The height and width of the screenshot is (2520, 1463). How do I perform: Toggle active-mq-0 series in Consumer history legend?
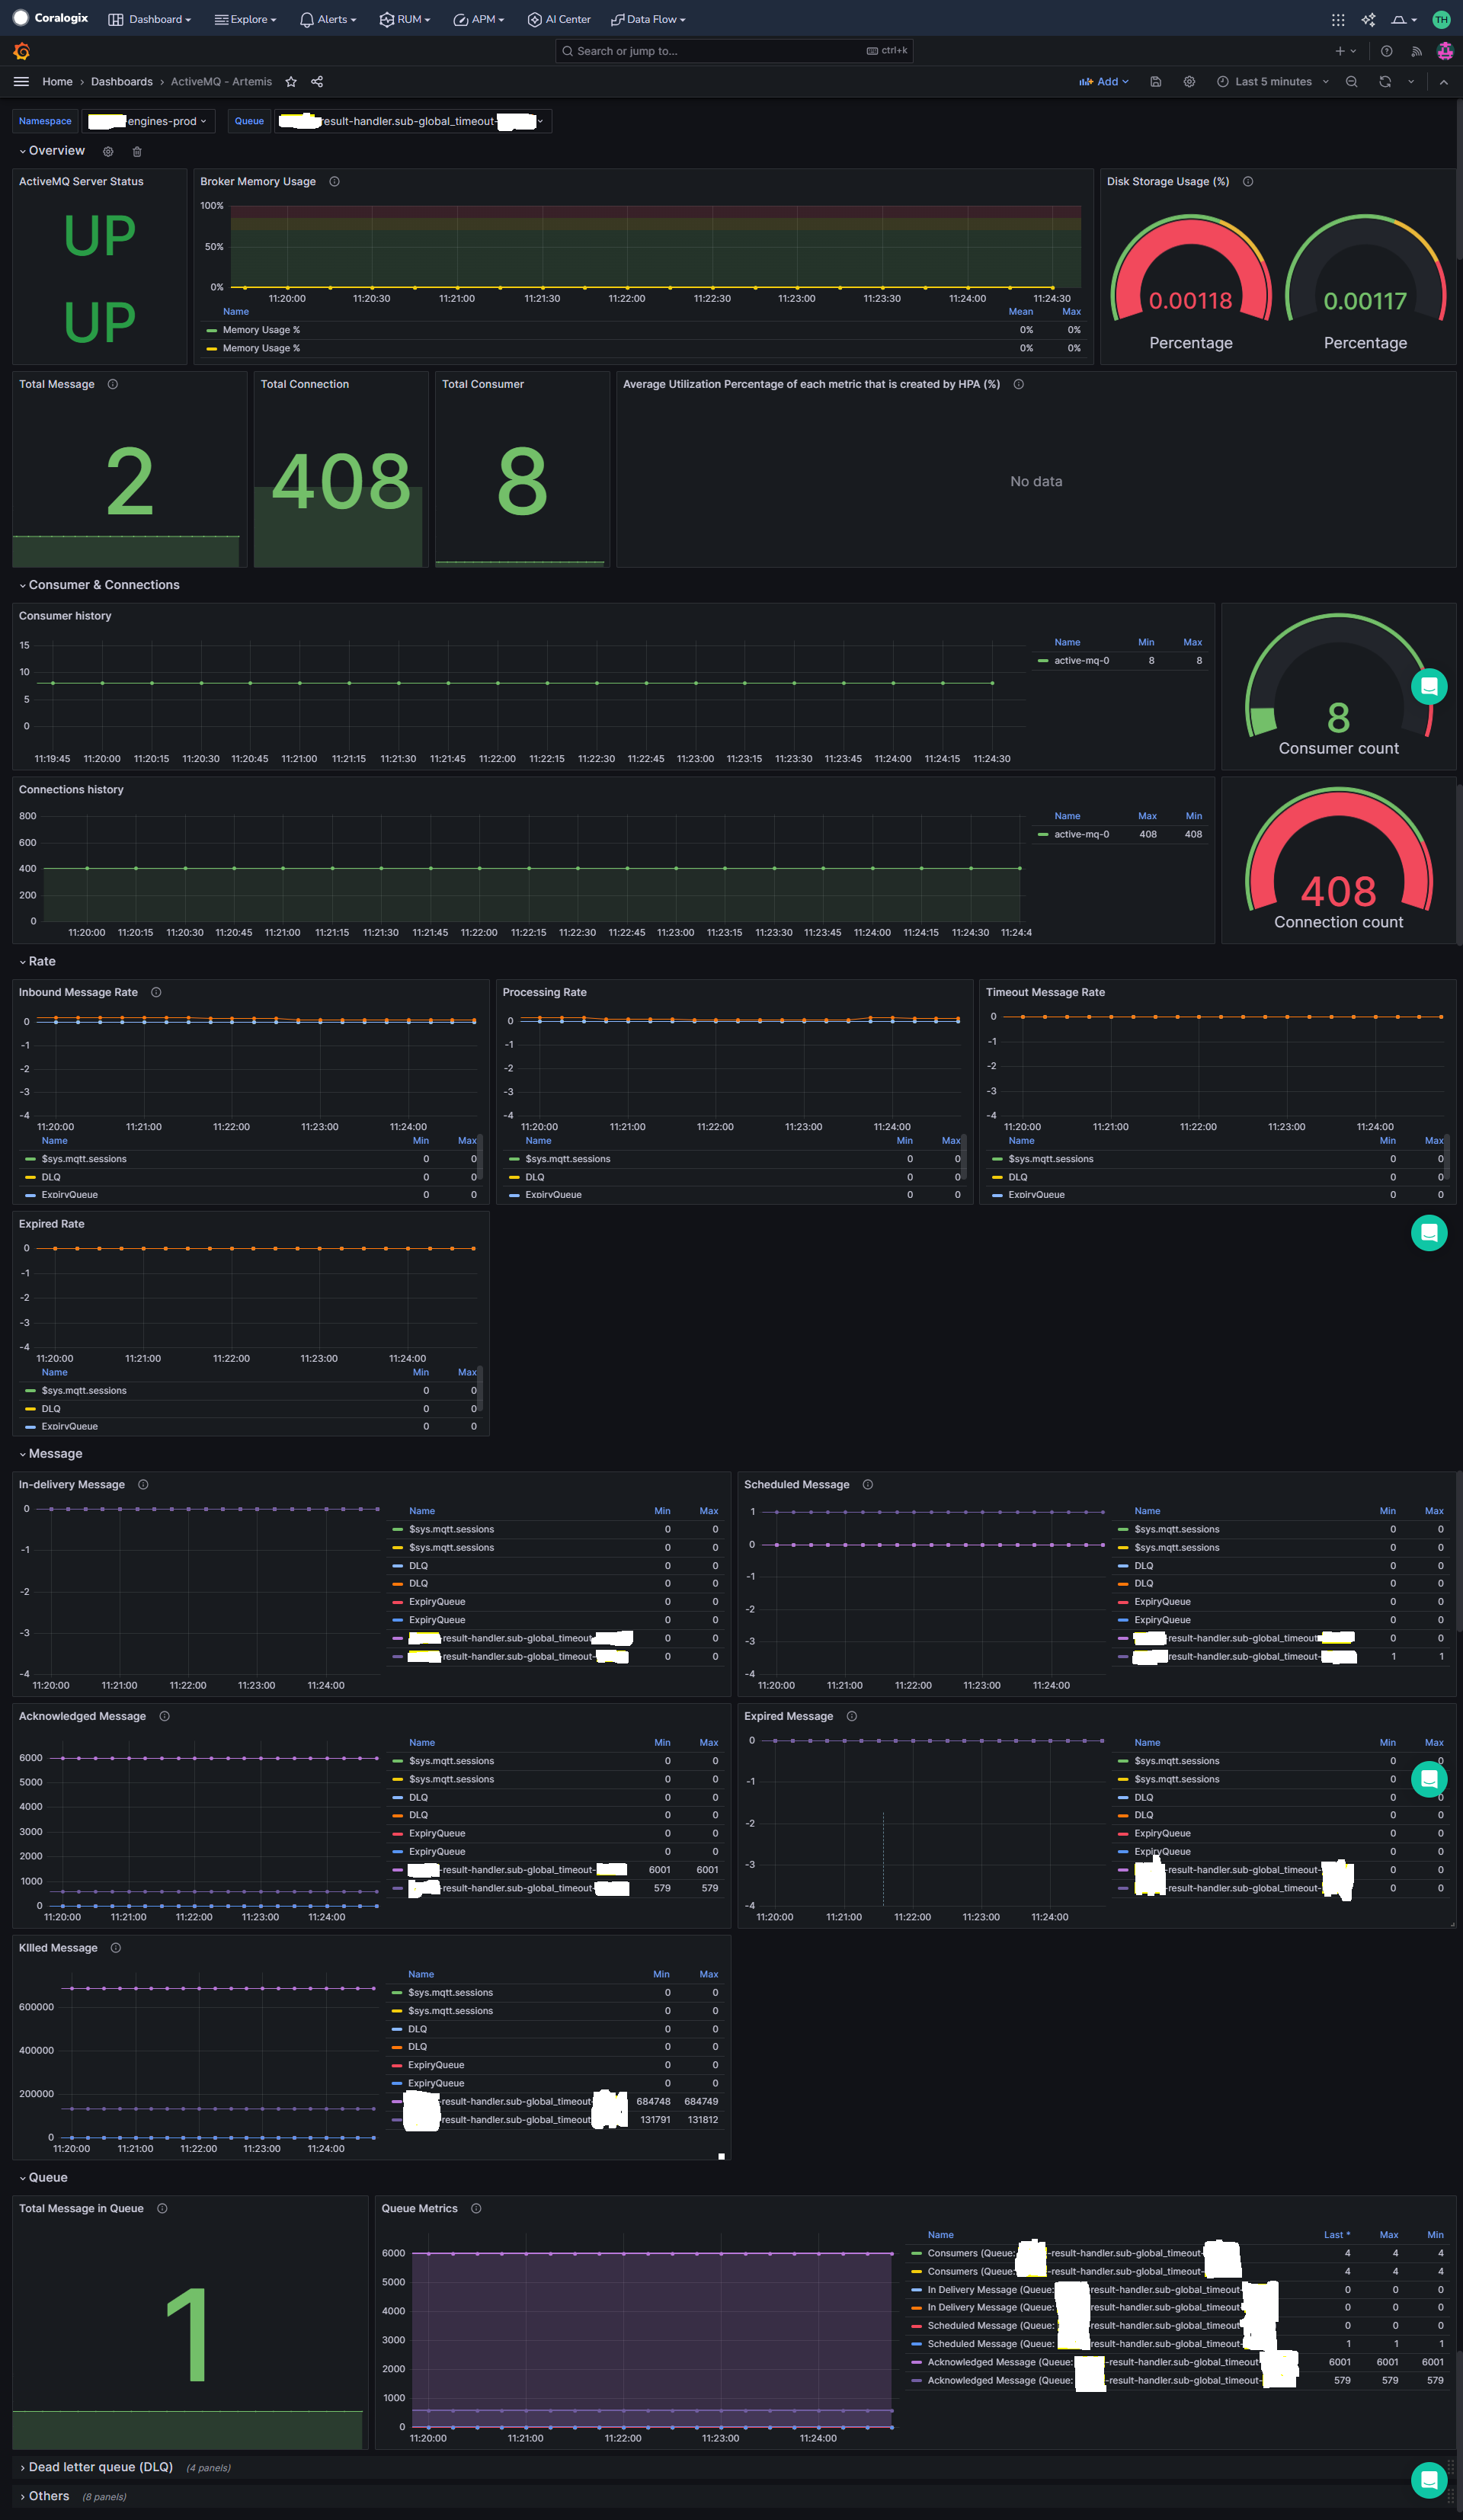point(1081,661)
